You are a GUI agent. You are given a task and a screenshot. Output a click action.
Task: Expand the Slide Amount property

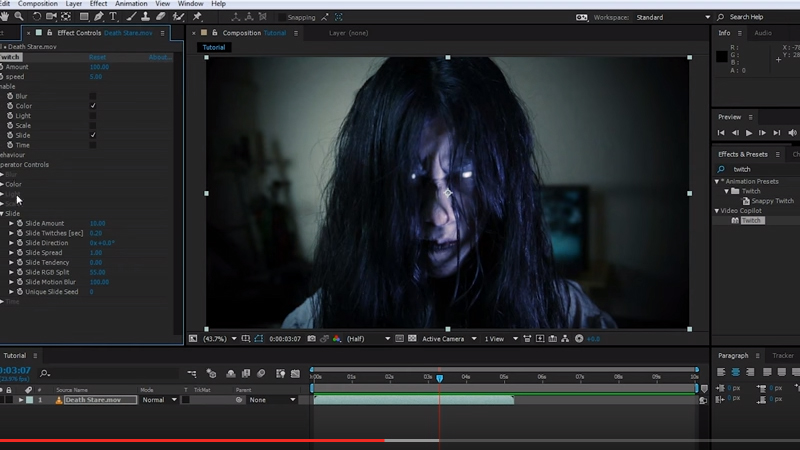[12, 223]
